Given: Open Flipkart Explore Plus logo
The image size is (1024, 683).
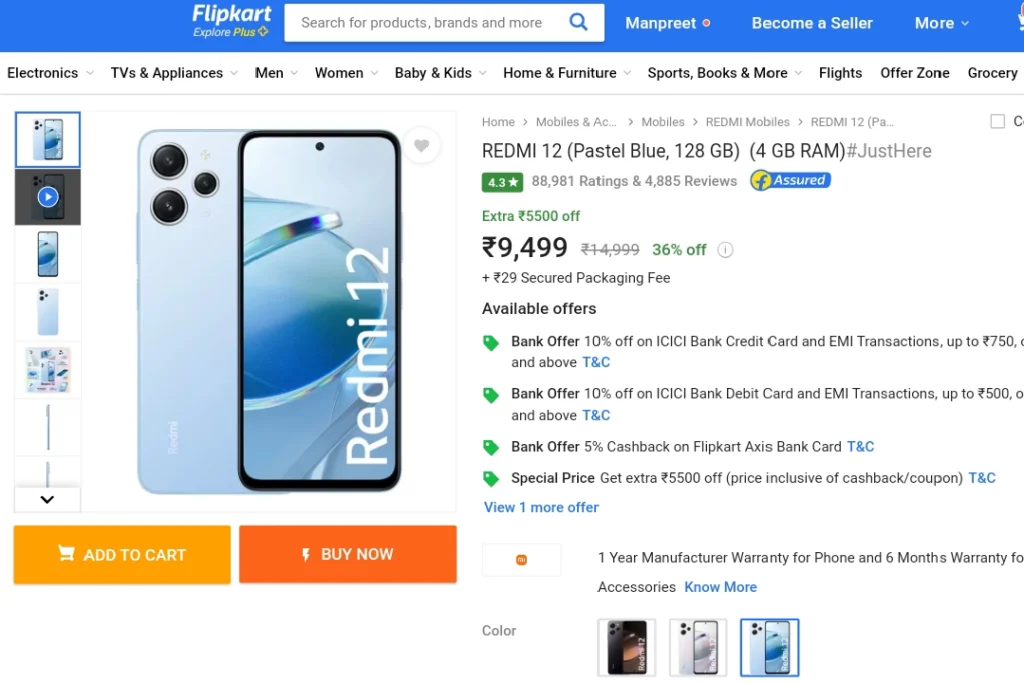Looking at the screenshot, I should pos(231,21).
